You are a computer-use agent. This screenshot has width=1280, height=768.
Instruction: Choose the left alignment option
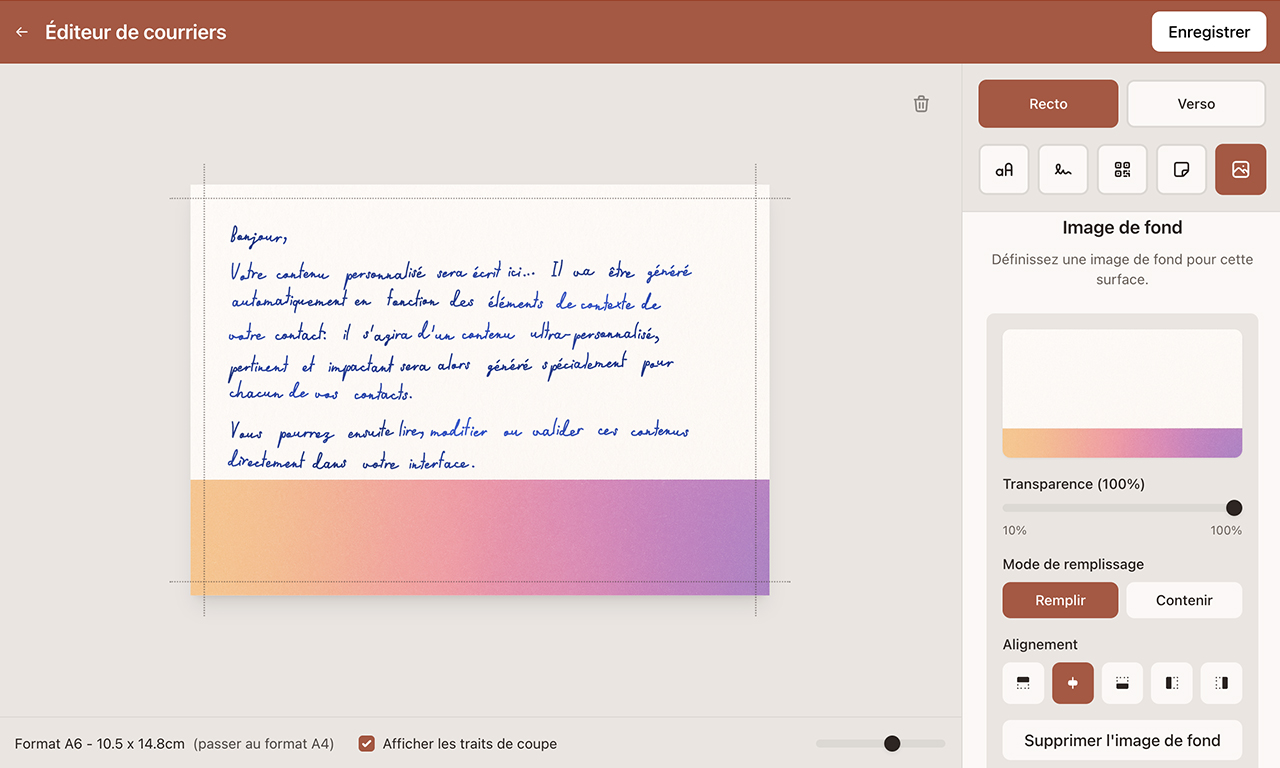[x=1171, y=683]
